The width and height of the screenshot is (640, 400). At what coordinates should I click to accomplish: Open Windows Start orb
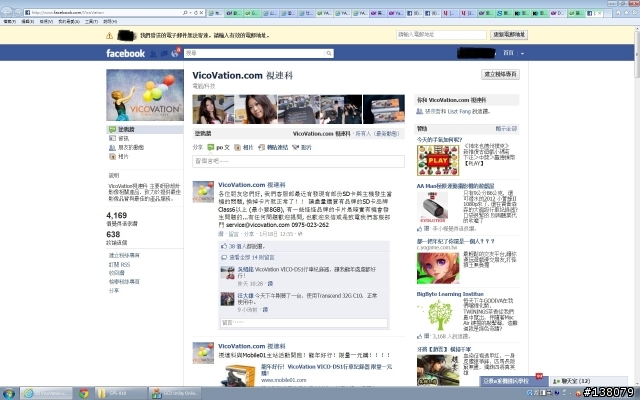pos(9,393)
